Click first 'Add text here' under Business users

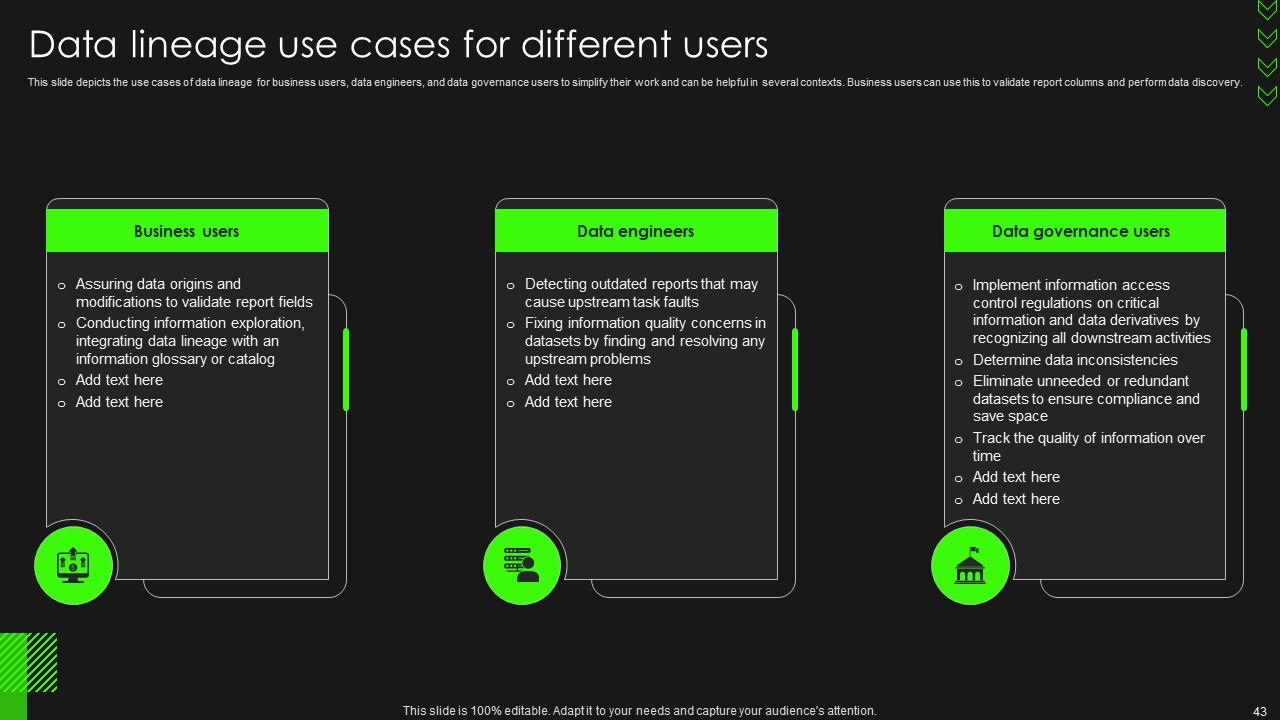point(119,380)
